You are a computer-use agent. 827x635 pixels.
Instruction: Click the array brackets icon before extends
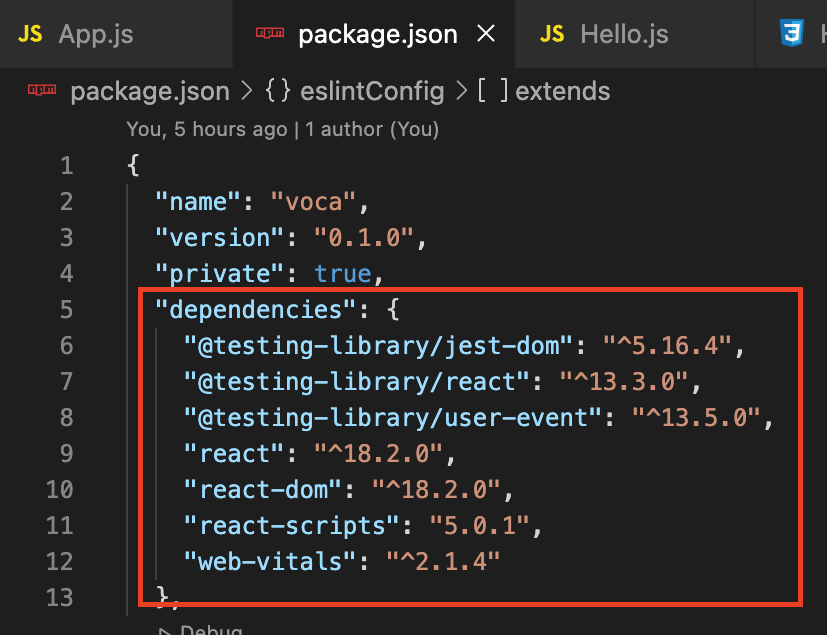coord(493,91)
